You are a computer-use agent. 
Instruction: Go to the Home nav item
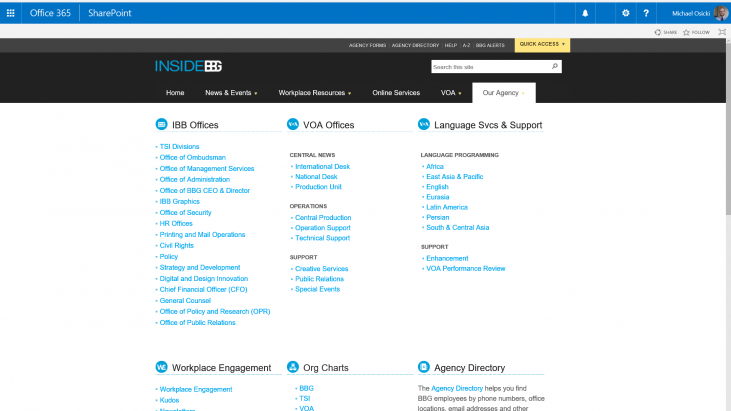tap(175, 93)
